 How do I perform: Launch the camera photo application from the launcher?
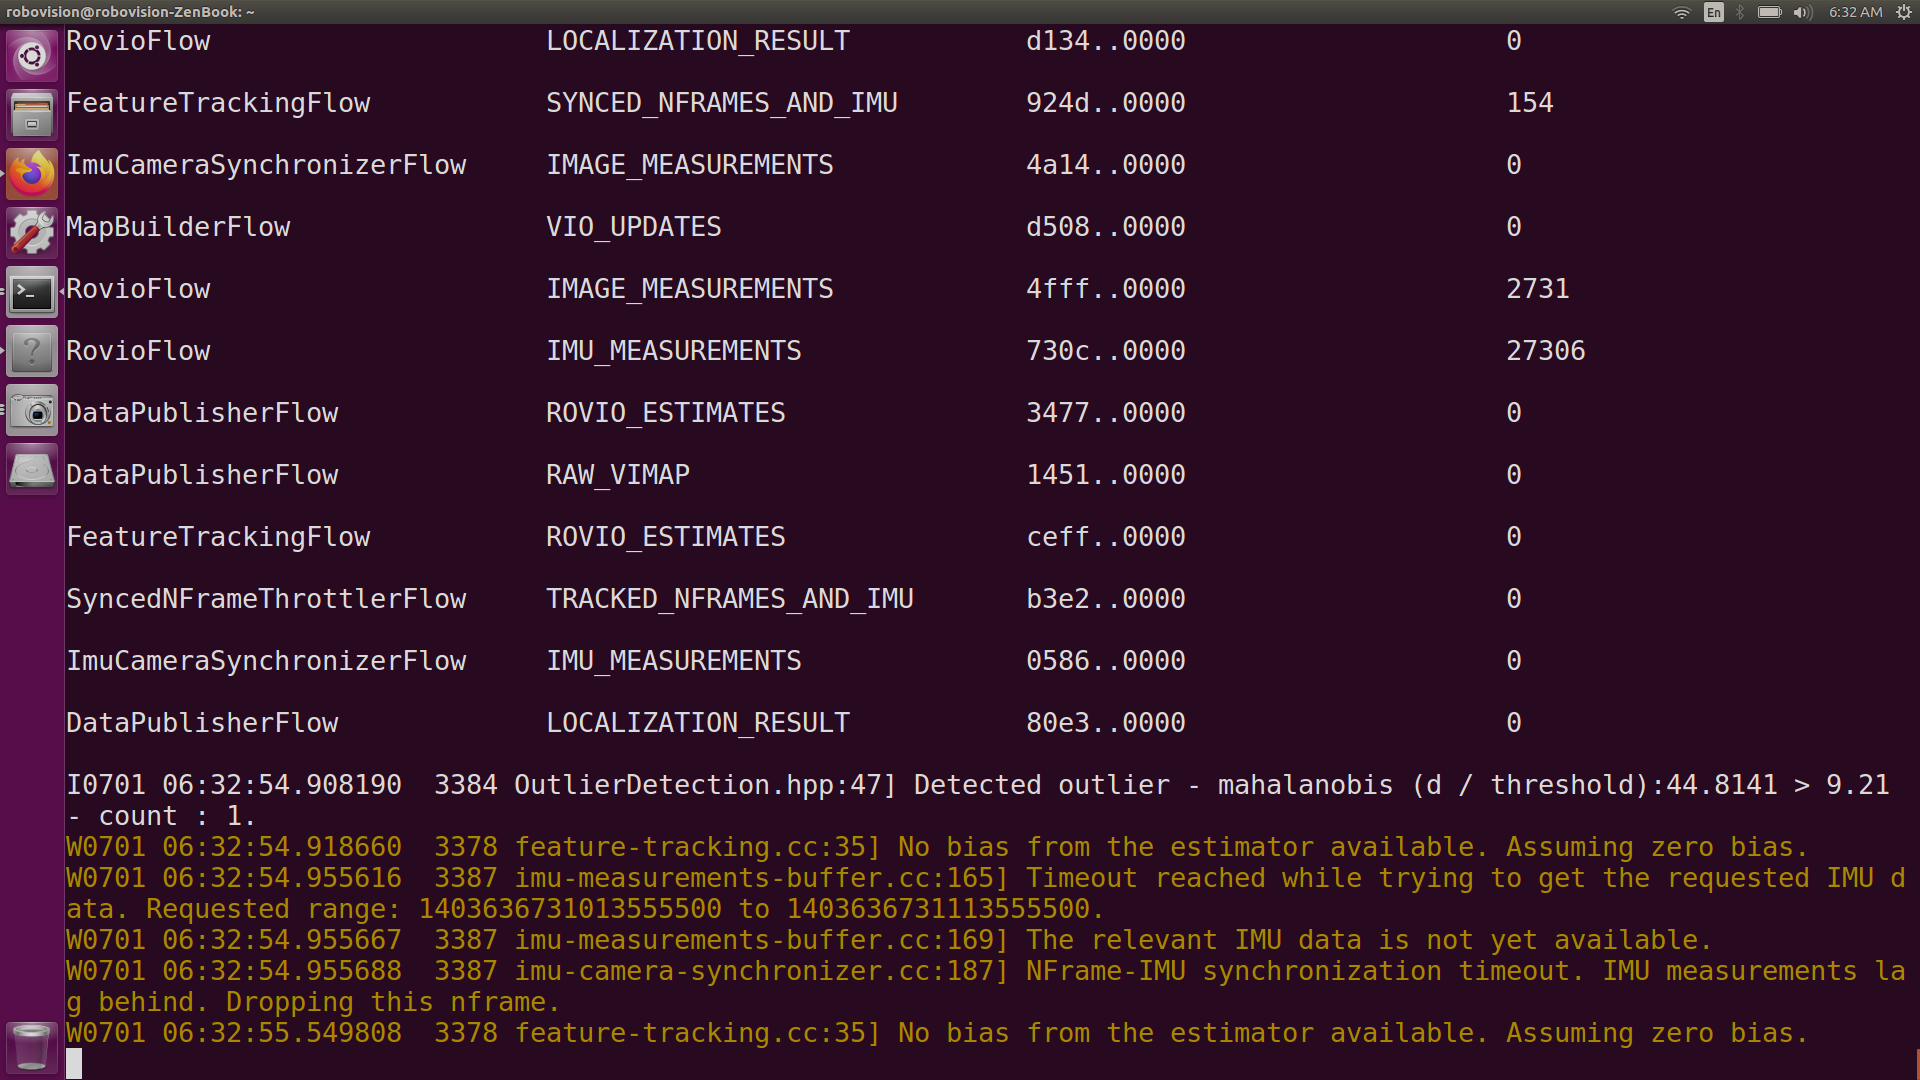[x=31, y=410]
